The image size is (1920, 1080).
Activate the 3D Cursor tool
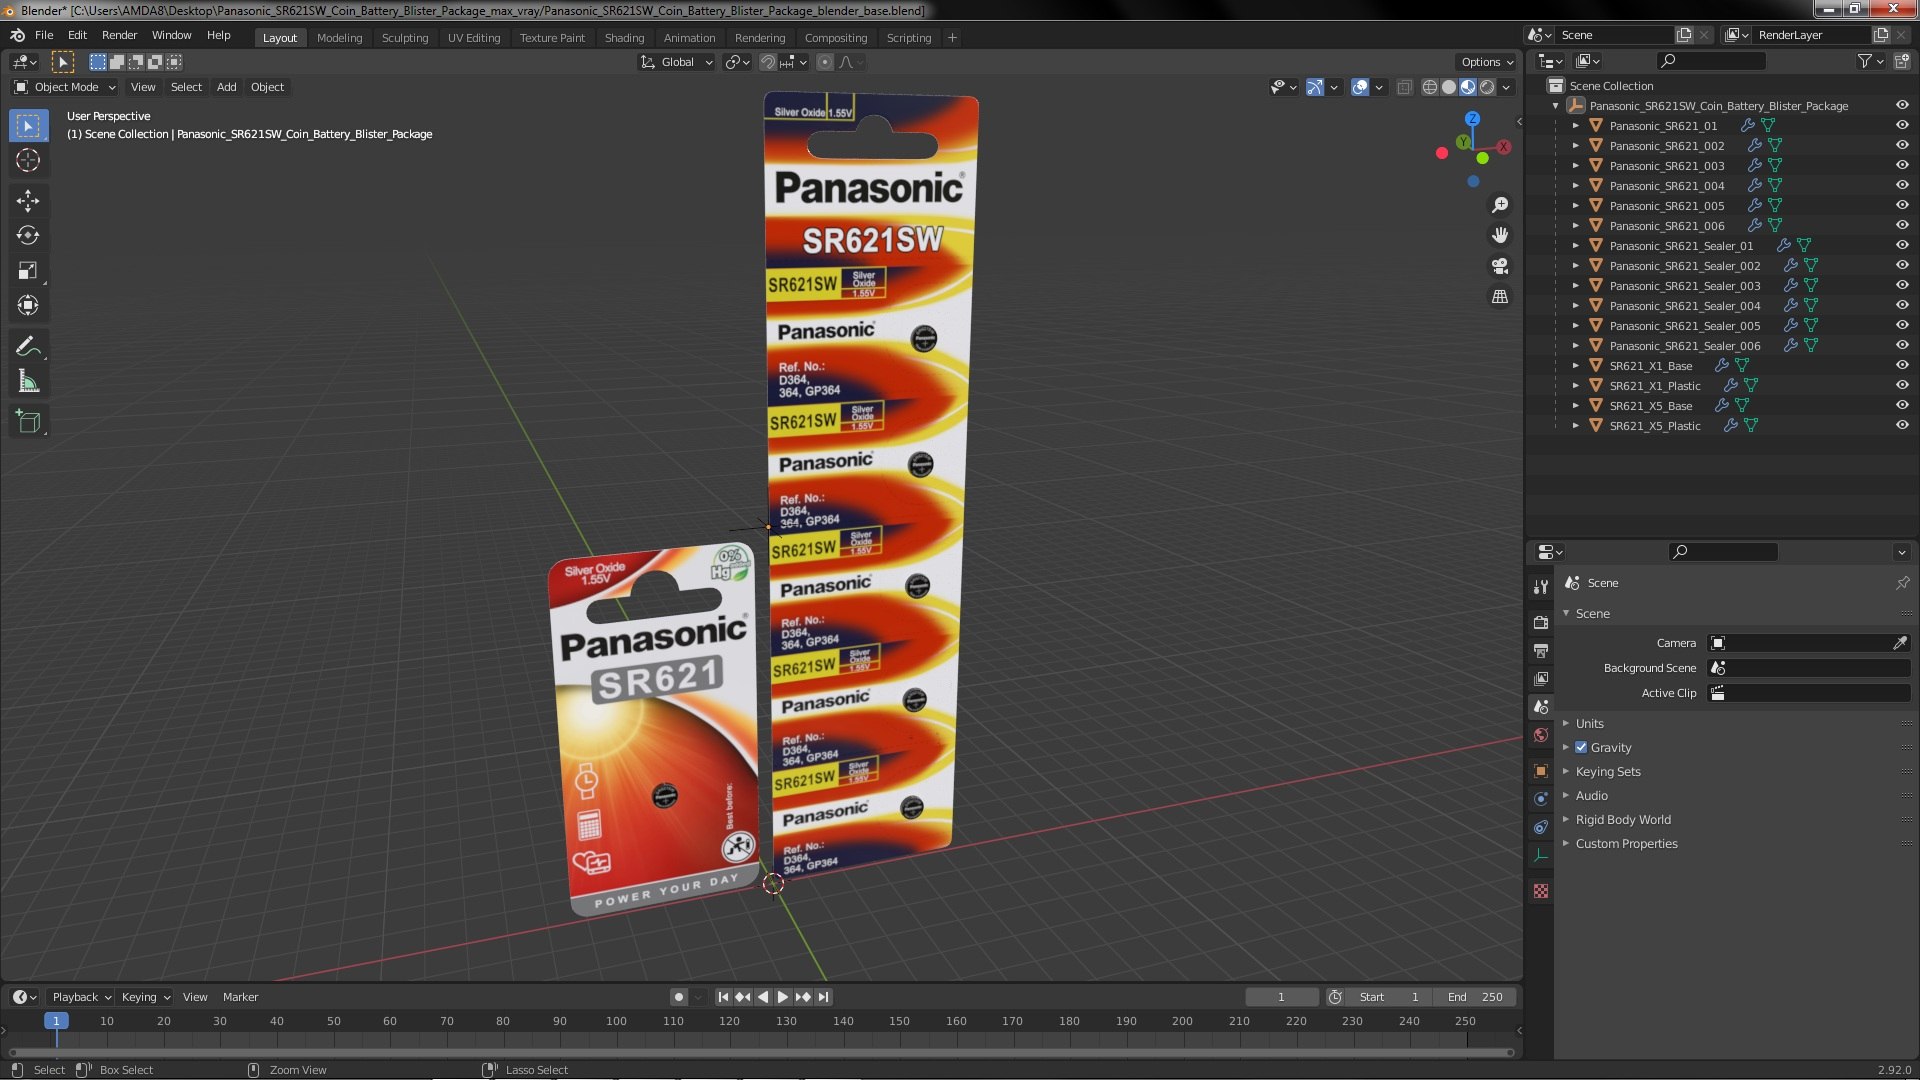click(x=28, y=160)
